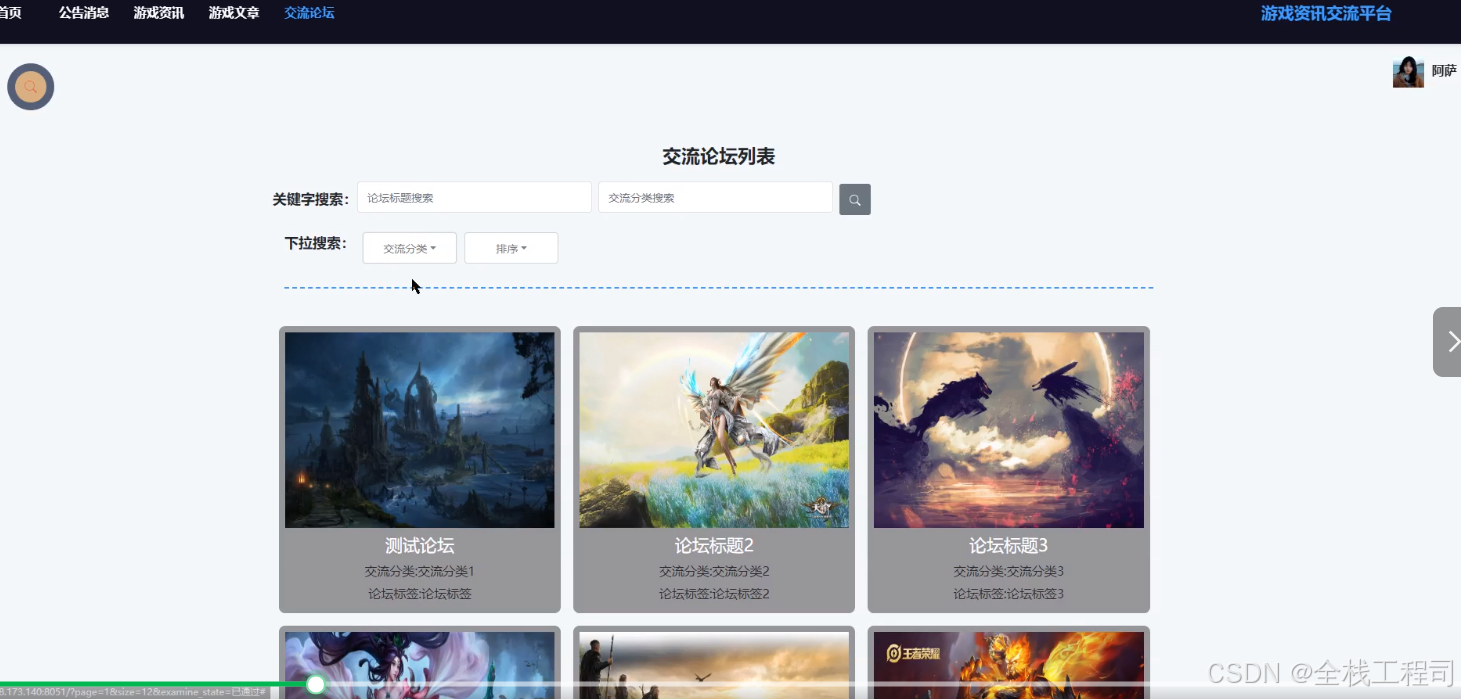
Task: Click the gray magnifier search button
Action: (855, 199)
